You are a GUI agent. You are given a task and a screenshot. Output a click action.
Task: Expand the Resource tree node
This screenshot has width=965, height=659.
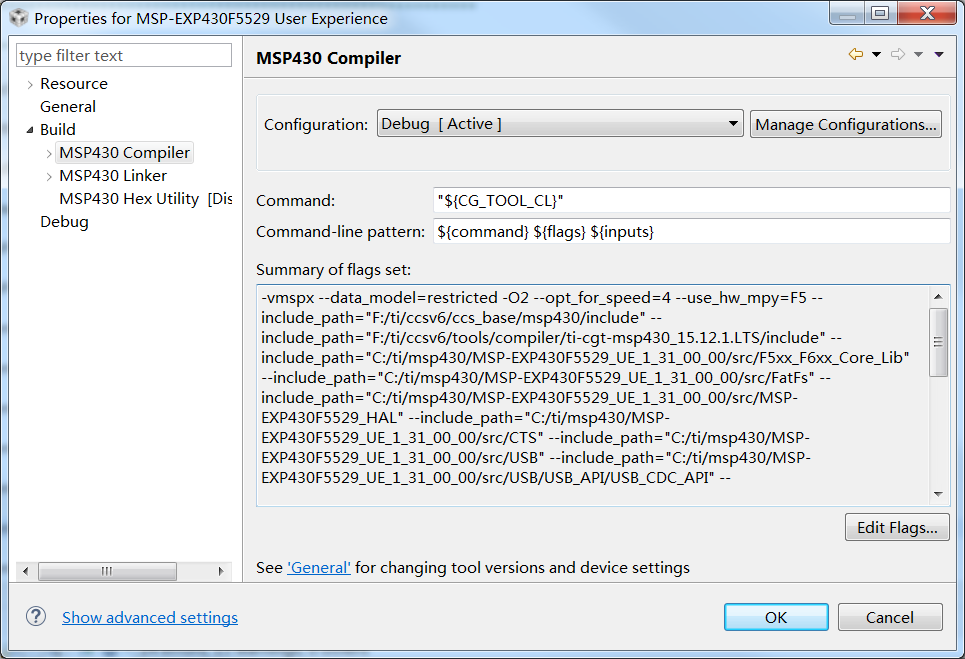pyautogui.click(x=30, y=85)
